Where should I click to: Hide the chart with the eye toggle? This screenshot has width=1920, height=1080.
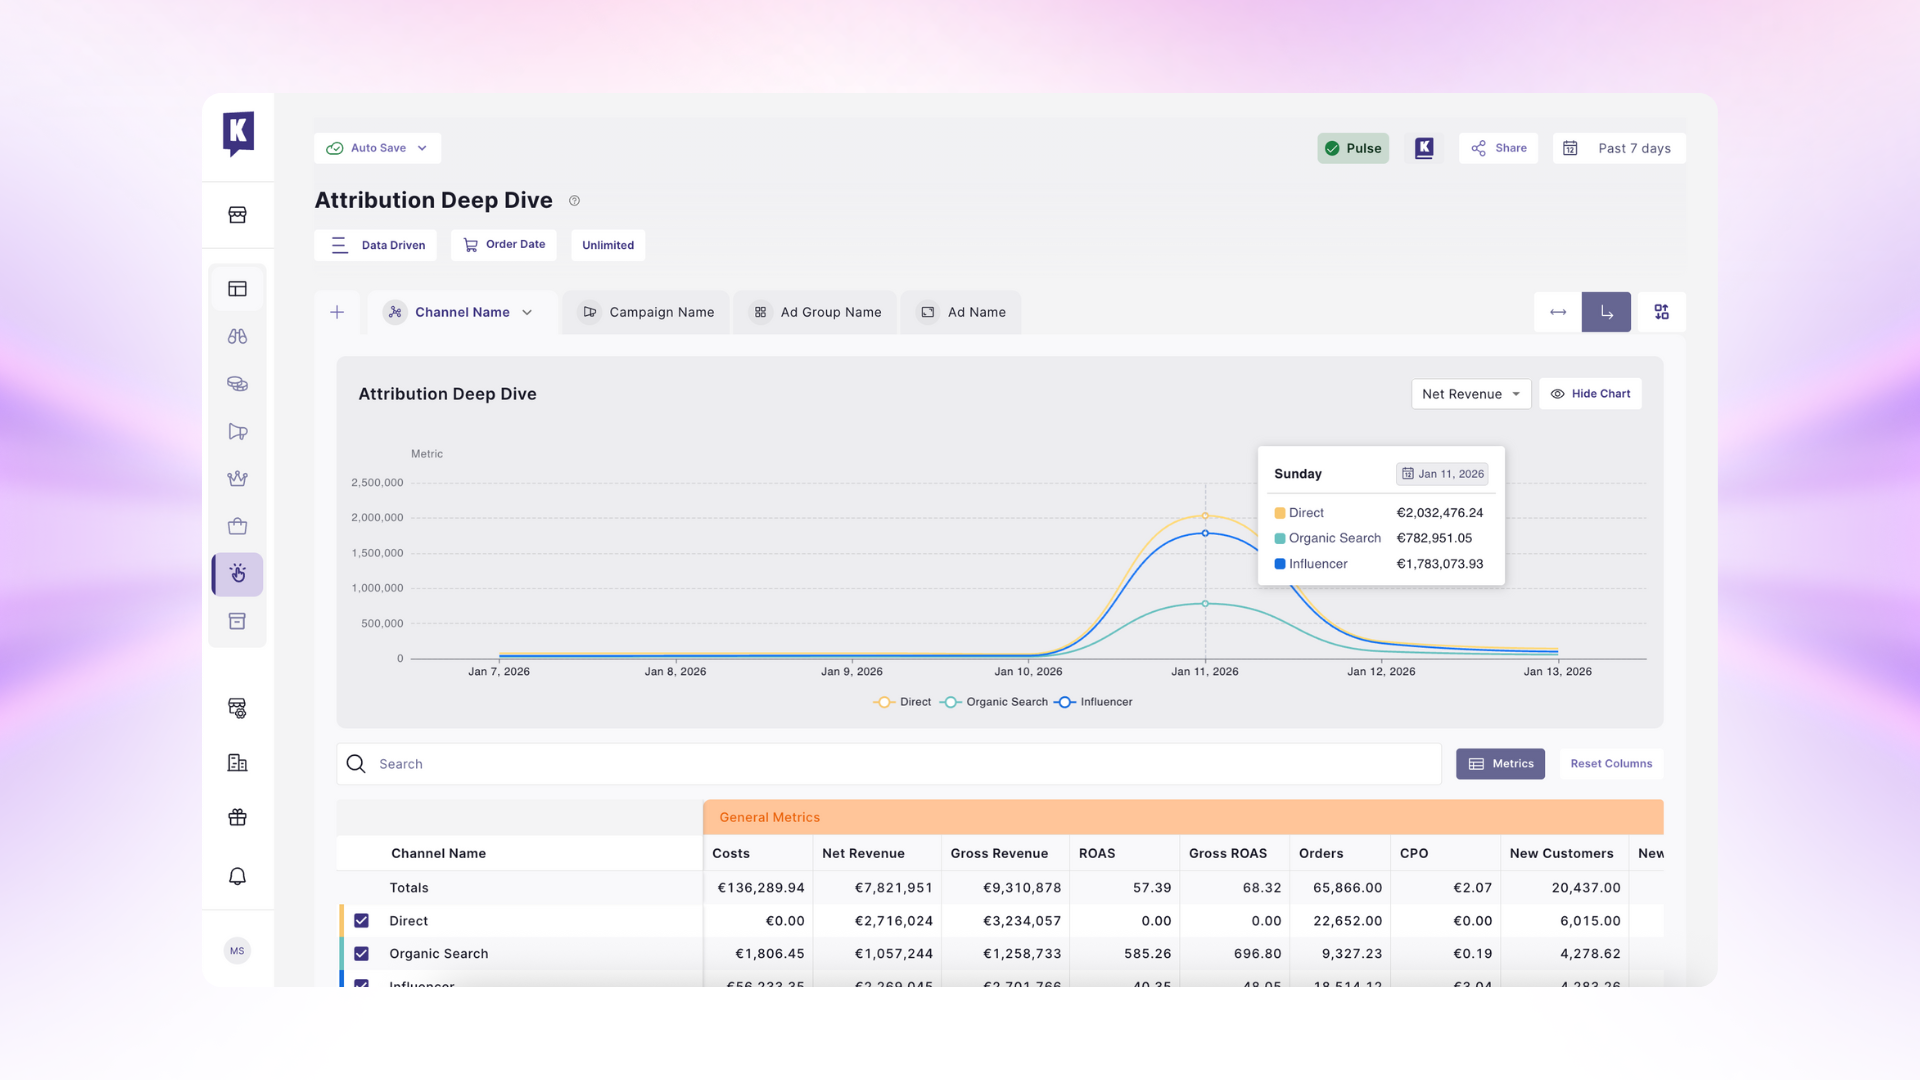click(1590, 394)
